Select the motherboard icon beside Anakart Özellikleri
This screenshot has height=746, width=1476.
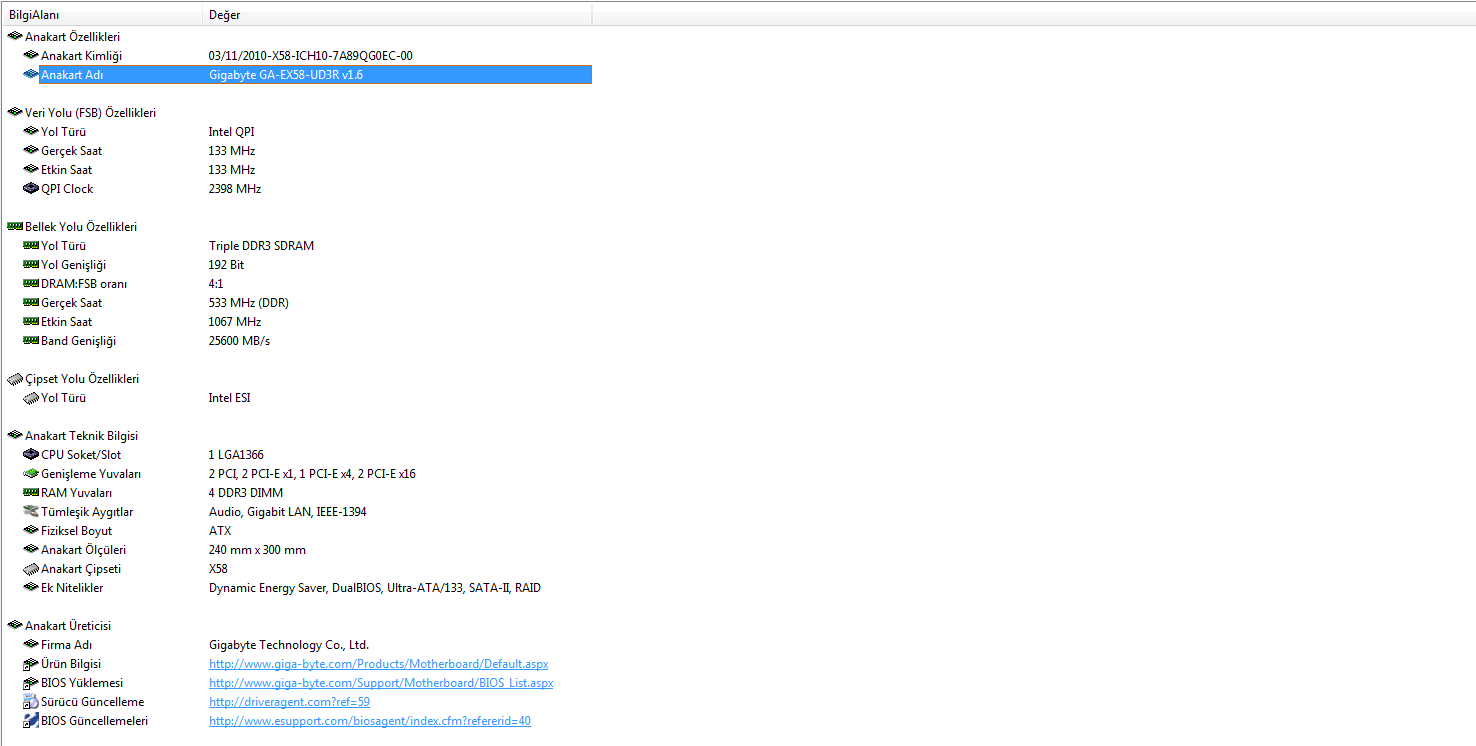tap(14, 37)
